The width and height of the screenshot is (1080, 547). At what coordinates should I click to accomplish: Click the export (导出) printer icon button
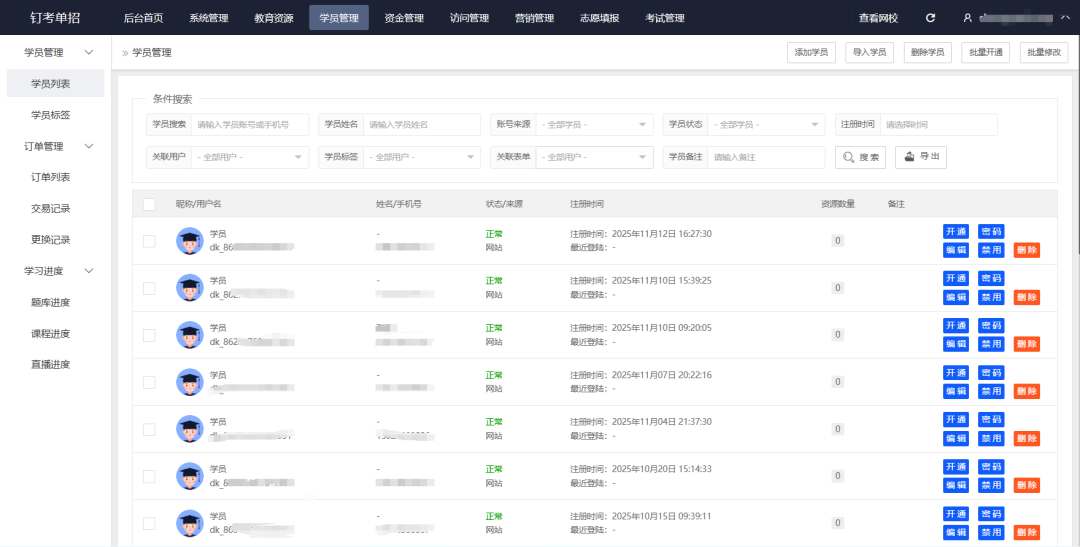coord(920,157)
